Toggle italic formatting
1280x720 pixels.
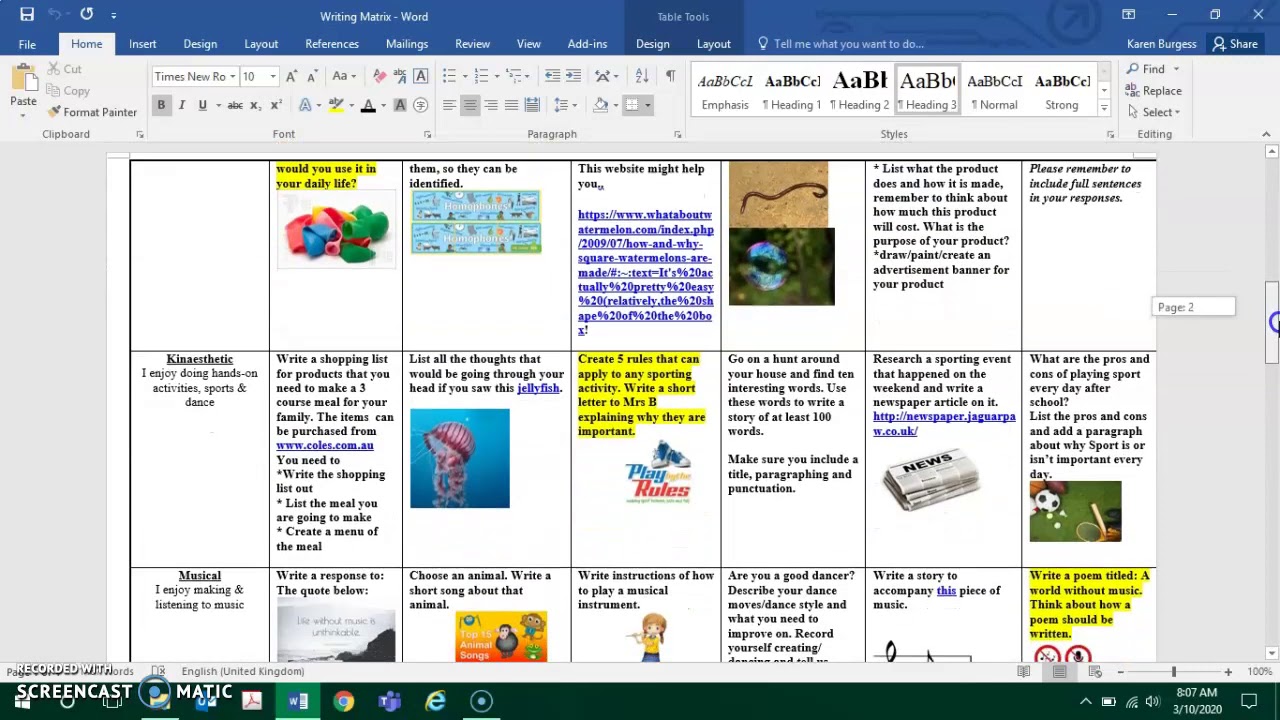point(181,105)
